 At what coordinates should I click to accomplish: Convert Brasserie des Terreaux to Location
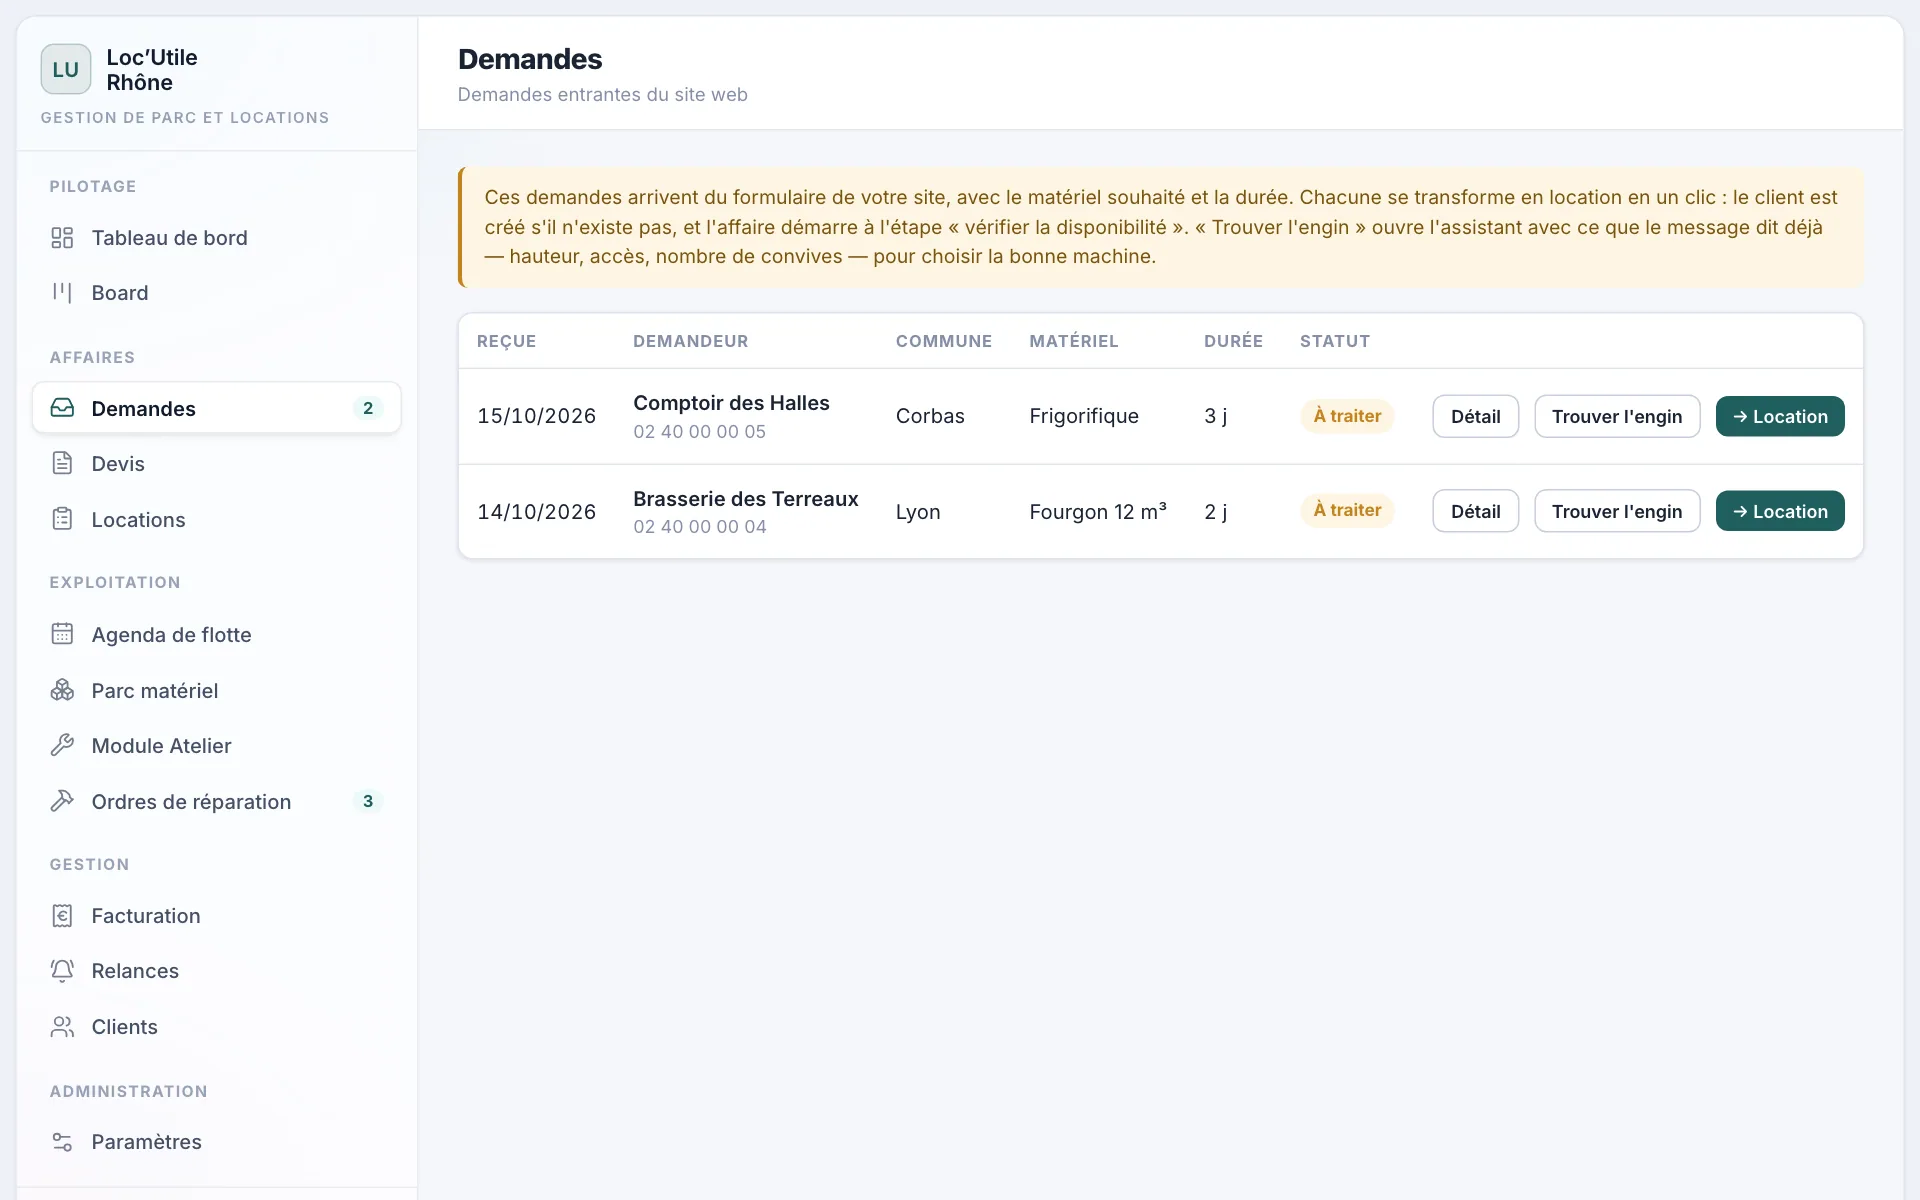pyautogui.click(x=1780, y=511)
